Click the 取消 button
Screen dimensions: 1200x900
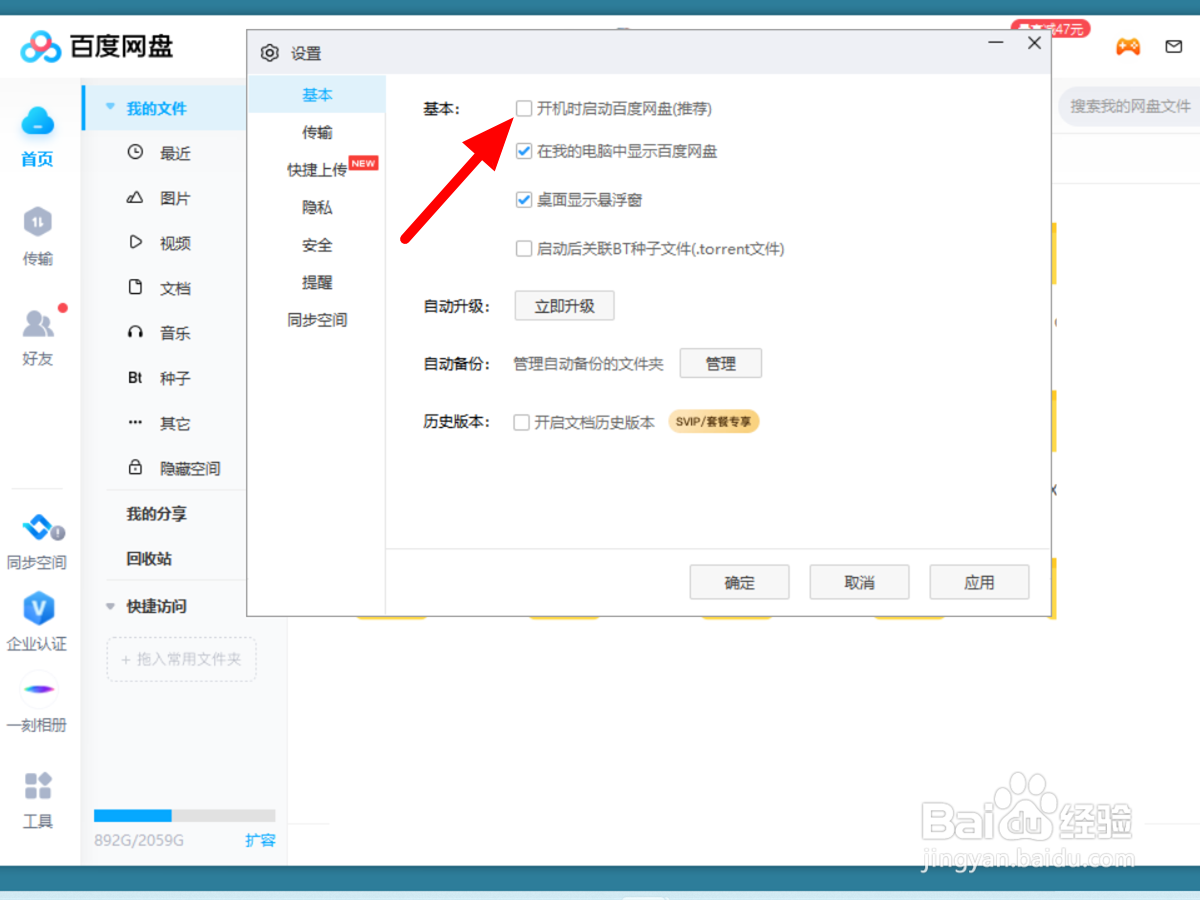[x=860, y=582]
